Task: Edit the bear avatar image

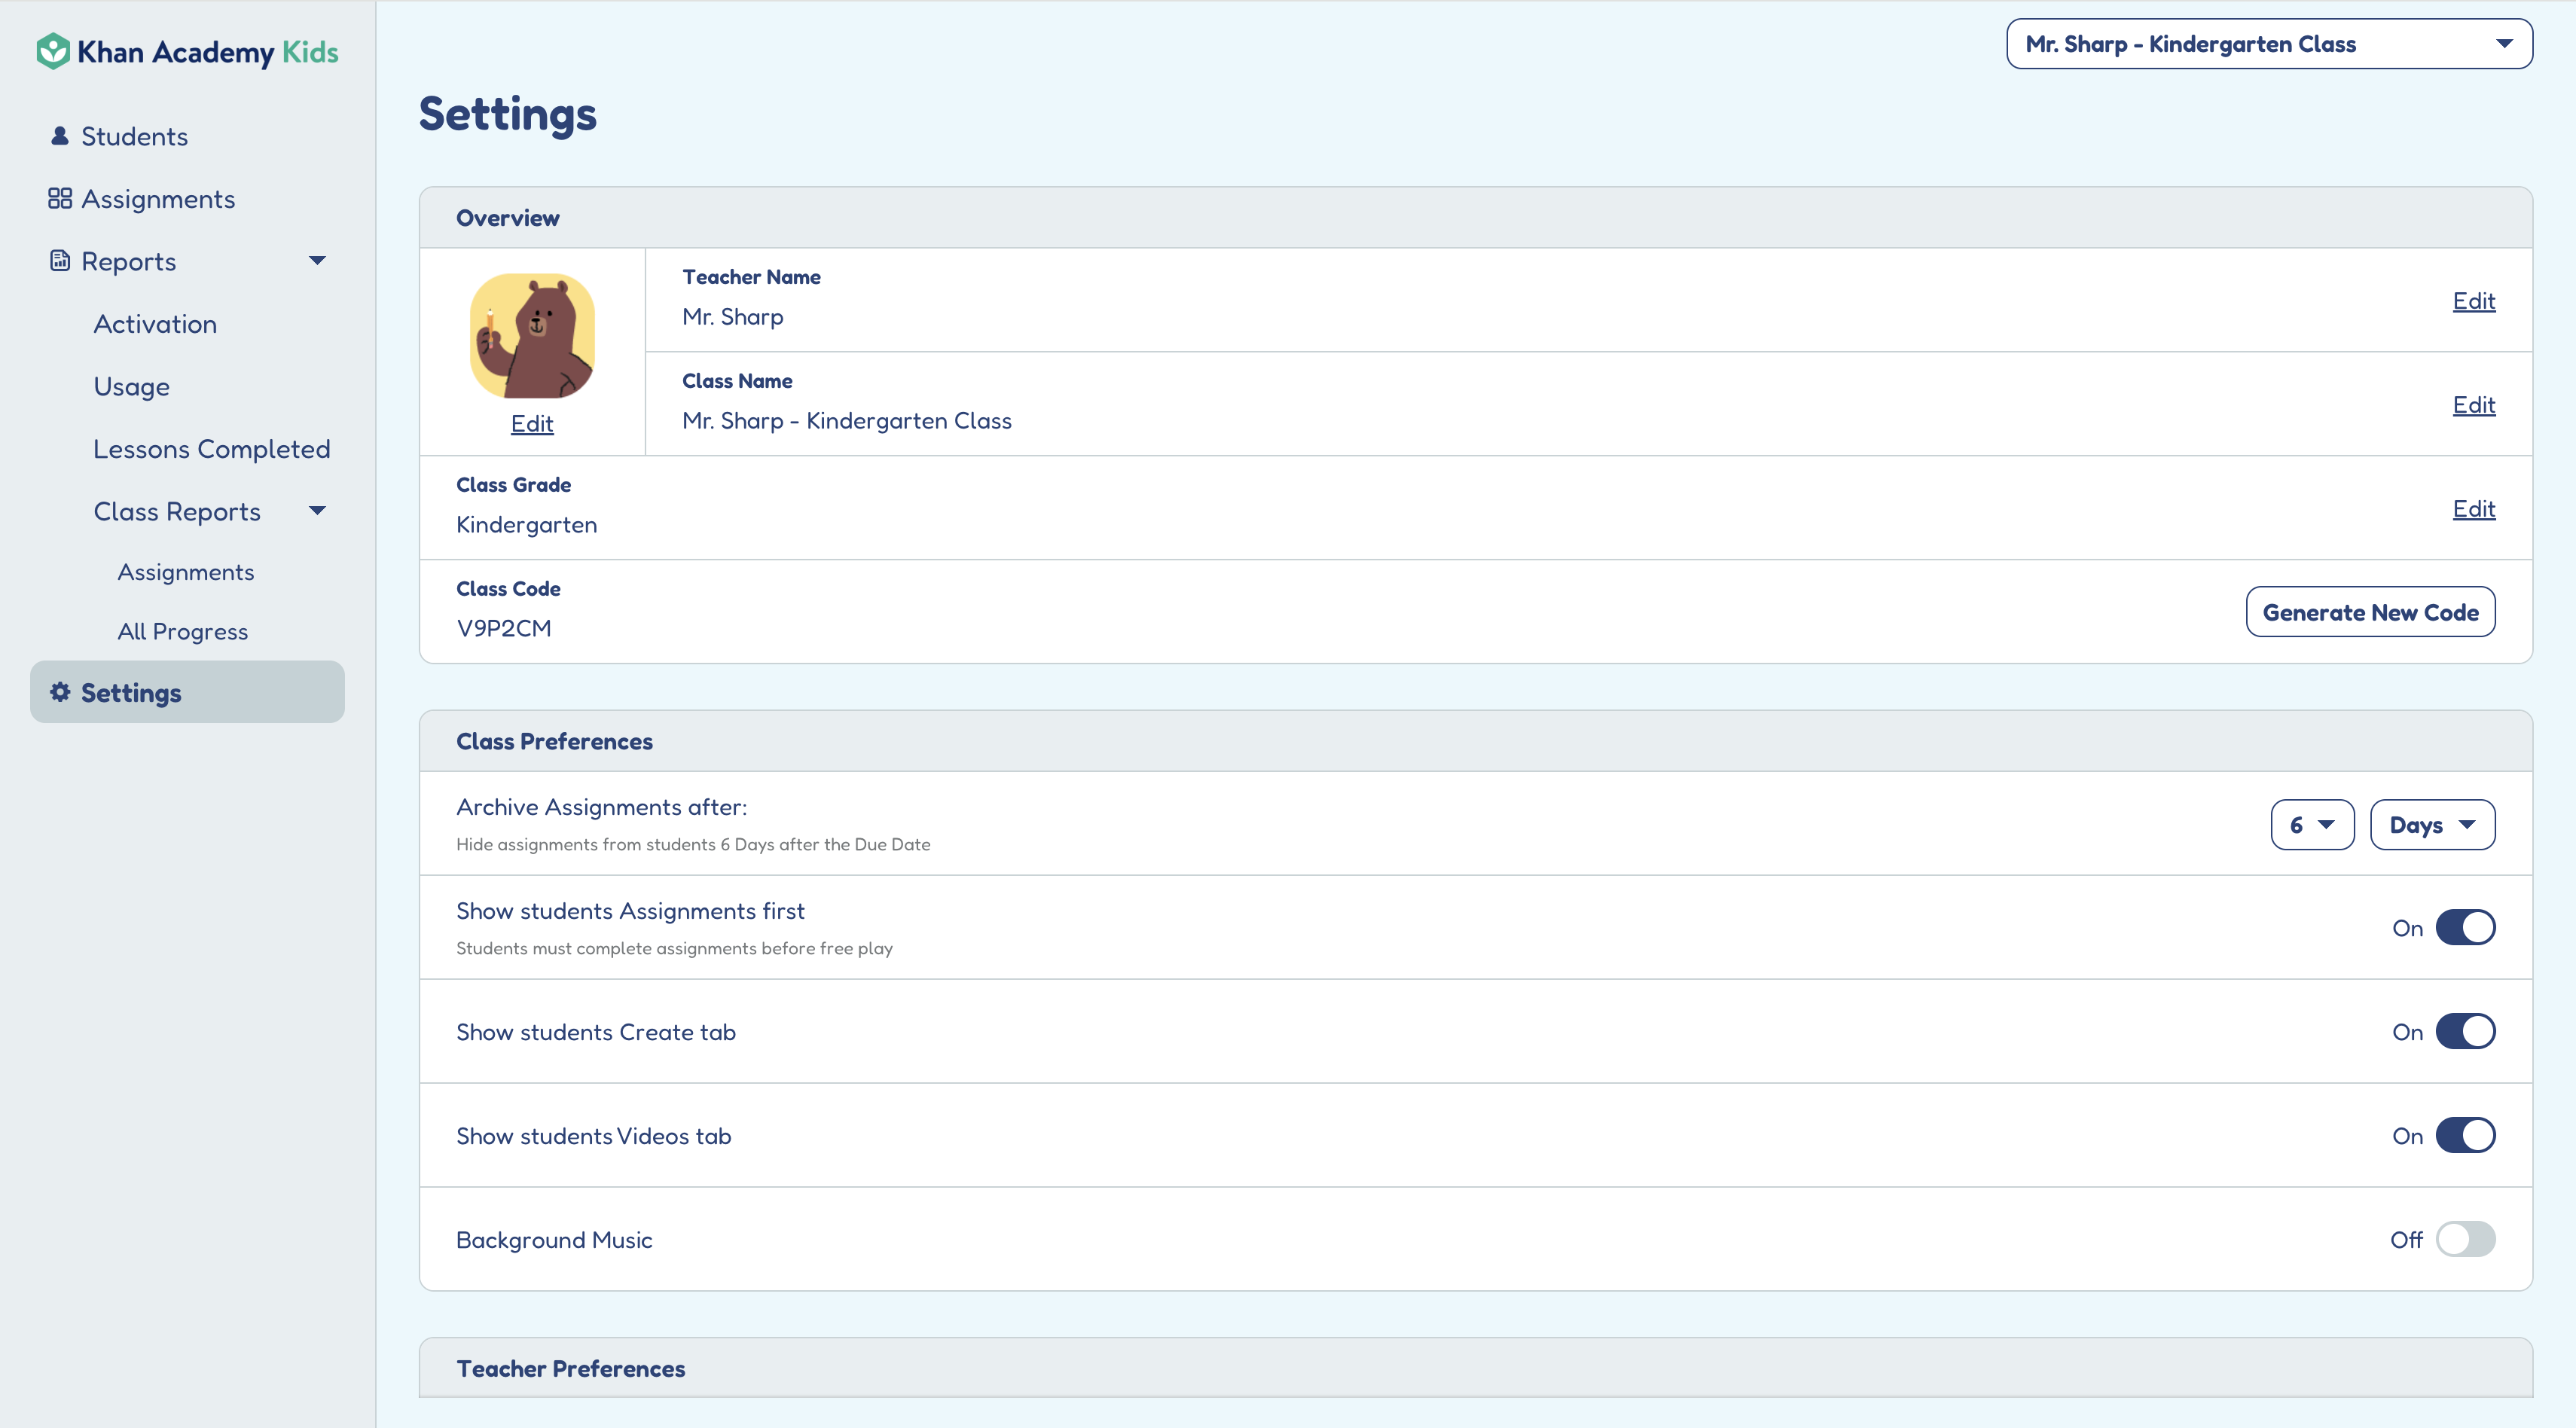Action: (x=531, y=423)
